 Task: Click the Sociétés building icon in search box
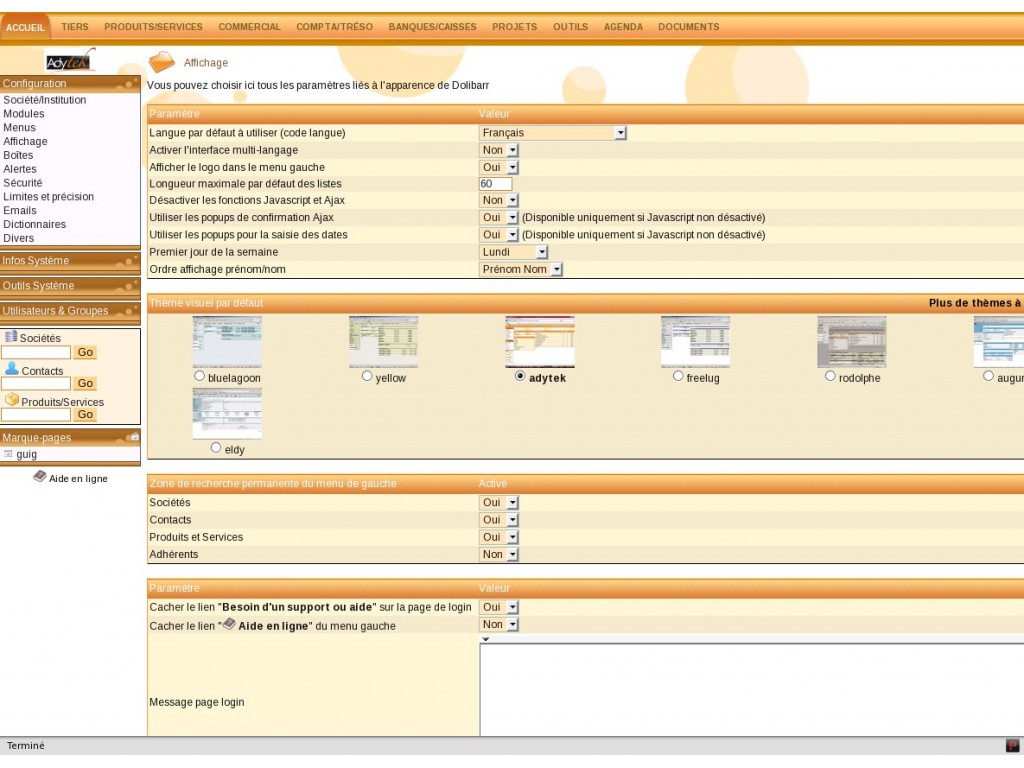point(11,337)
